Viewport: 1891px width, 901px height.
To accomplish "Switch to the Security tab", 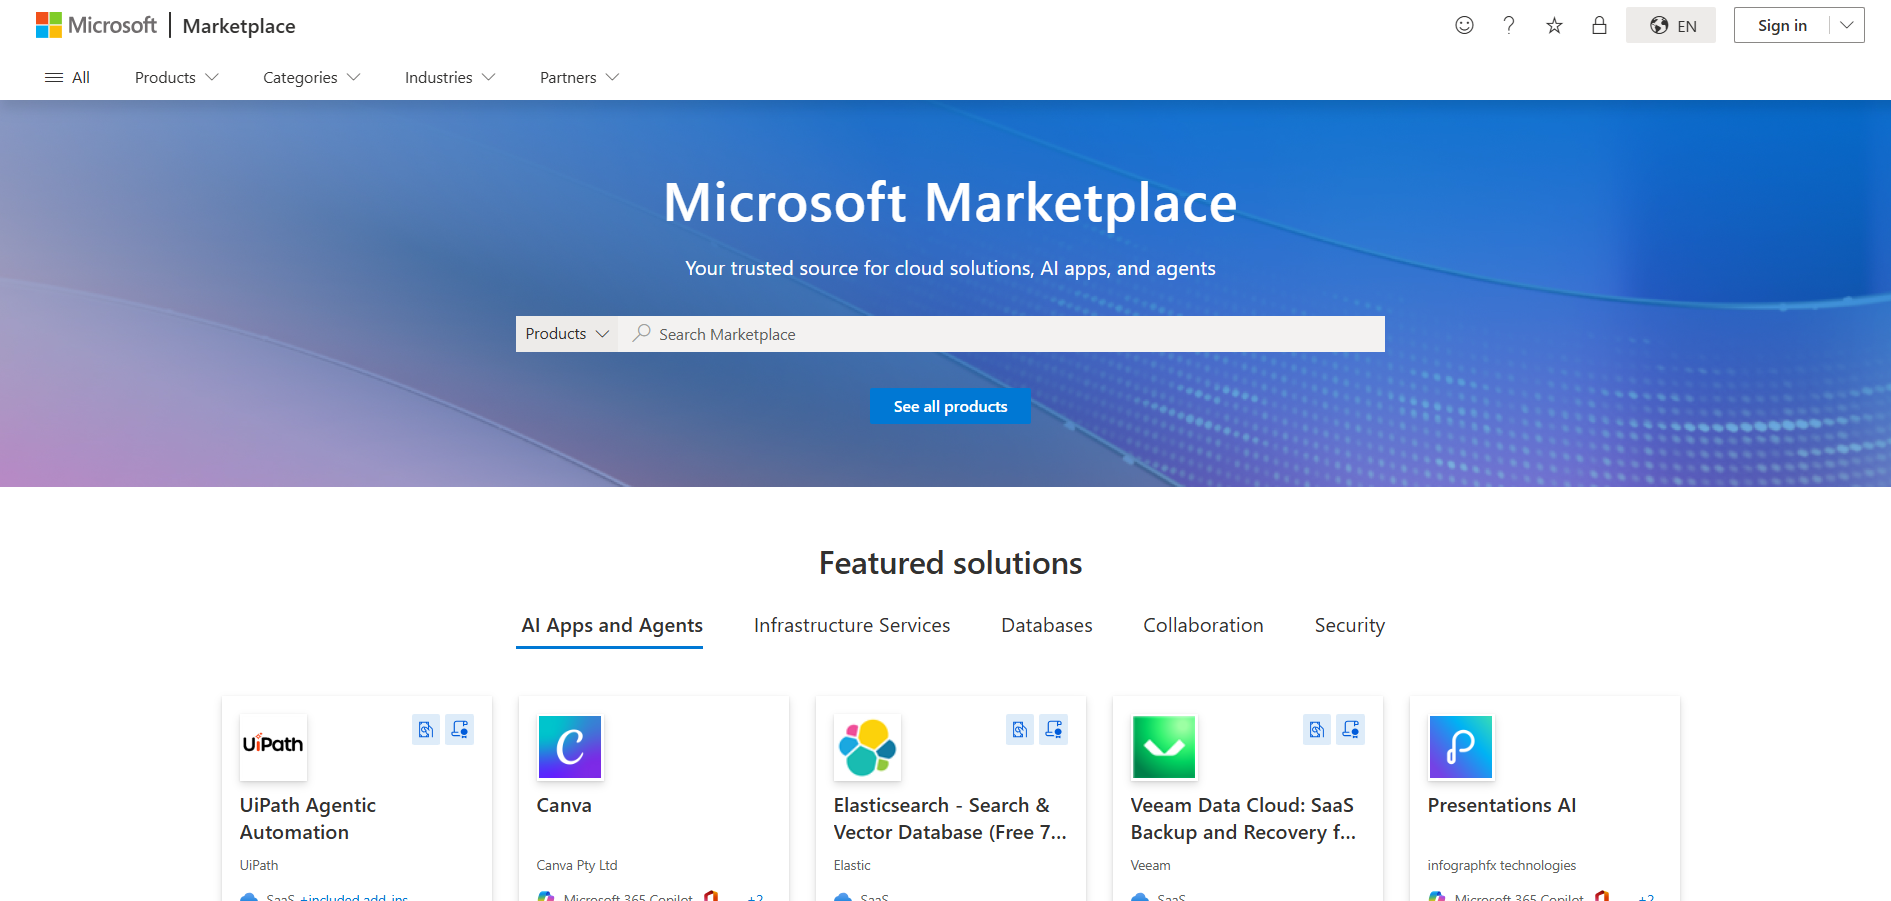I will pos(1349,625).
